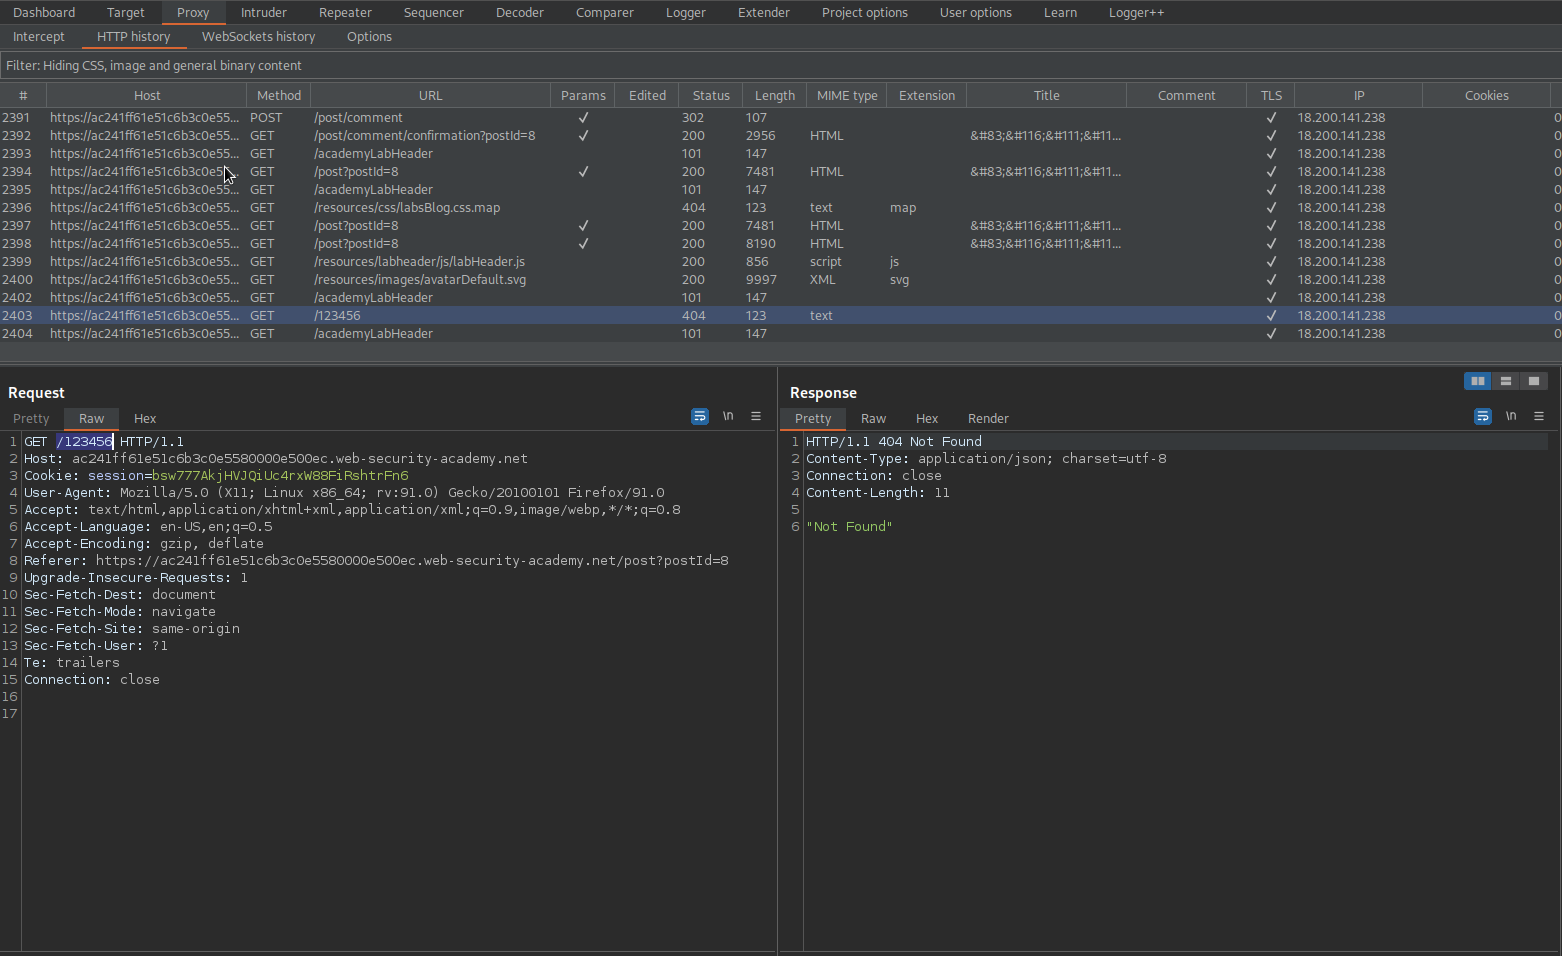
Task: Select request 2391 POST /post/comment
Action: pyautogui.click(x=780, y=117)
